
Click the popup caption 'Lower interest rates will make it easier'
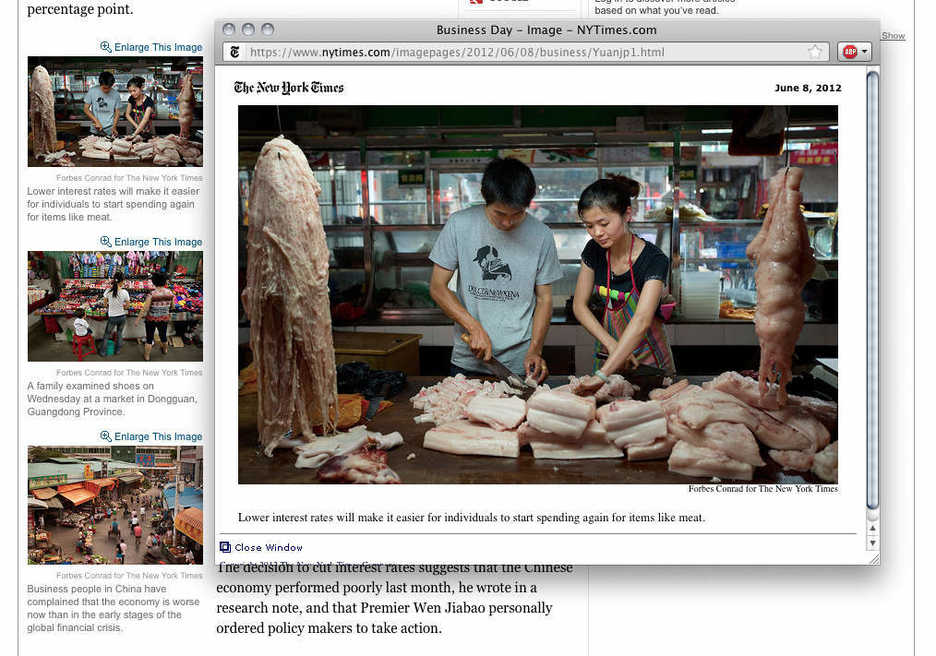click(x=472, y=518)
